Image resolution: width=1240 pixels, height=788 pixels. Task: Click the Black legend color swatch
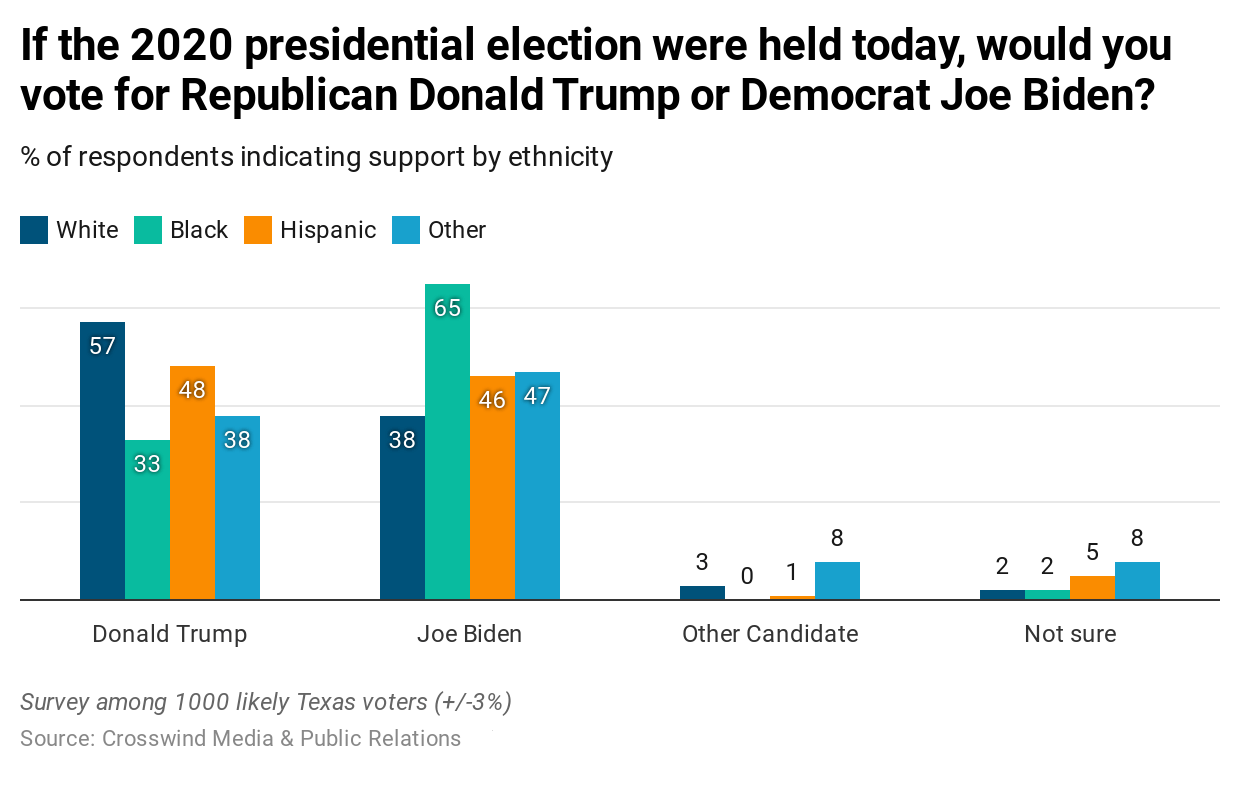coord(148,230)
